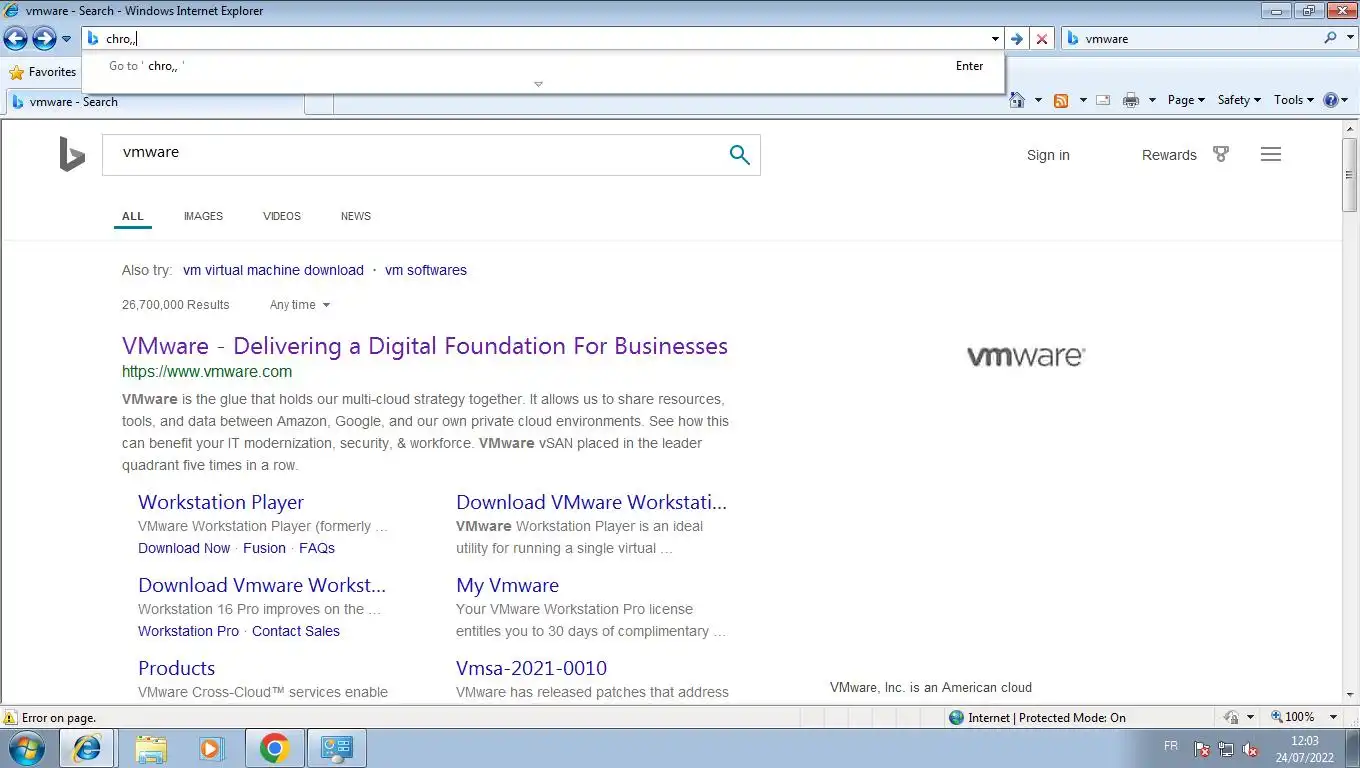Image resolution: width=1360 pixels, height=768 pixels.
Task: Open the Print options dropdown arrow
Action: [x=1152, y=100]
